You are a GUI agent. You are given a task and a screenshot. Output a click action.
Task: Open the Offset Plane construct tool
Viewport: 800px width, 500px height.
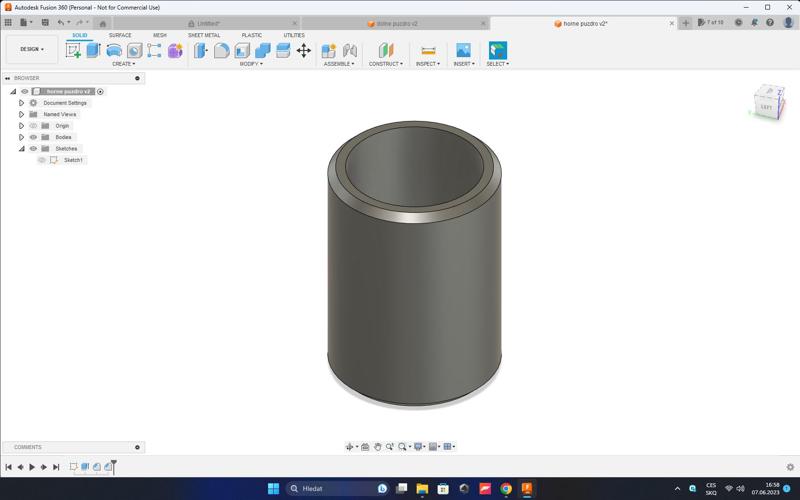(386, 50)
